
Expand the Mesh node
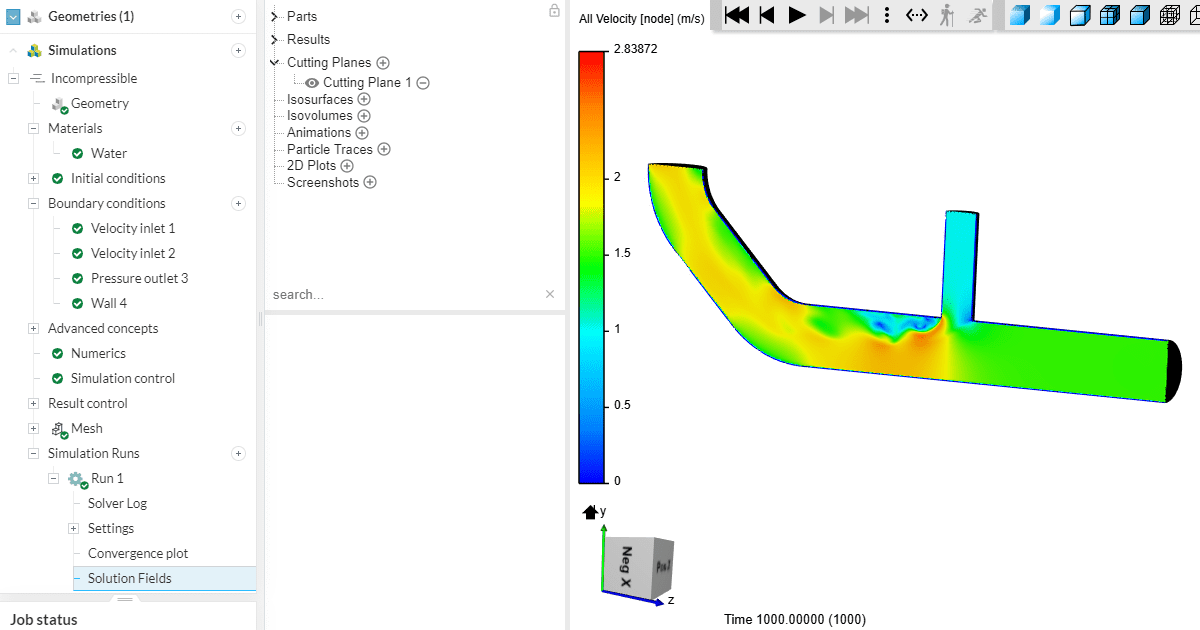(33, 428)
